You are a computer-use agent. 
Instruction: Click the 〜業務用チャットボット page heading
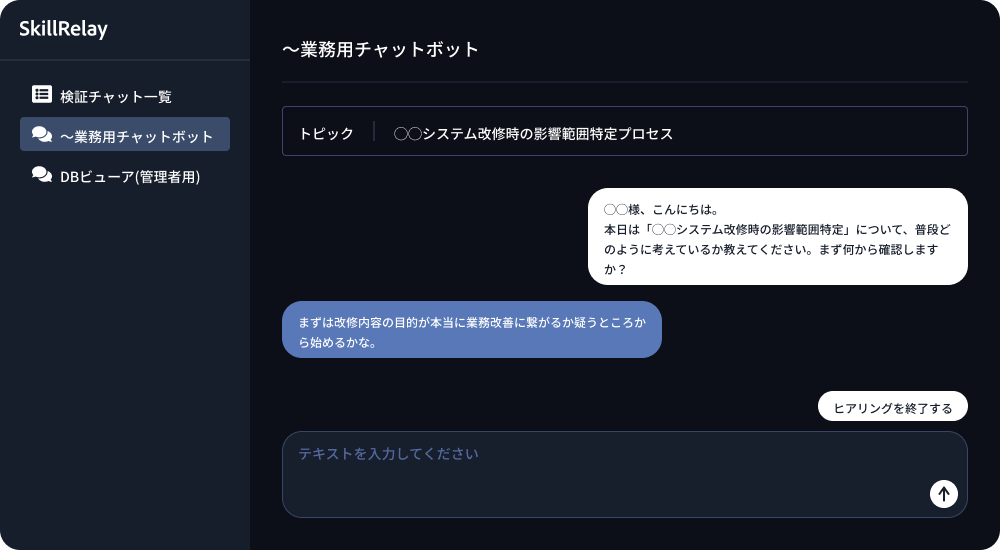click(381, 49)
